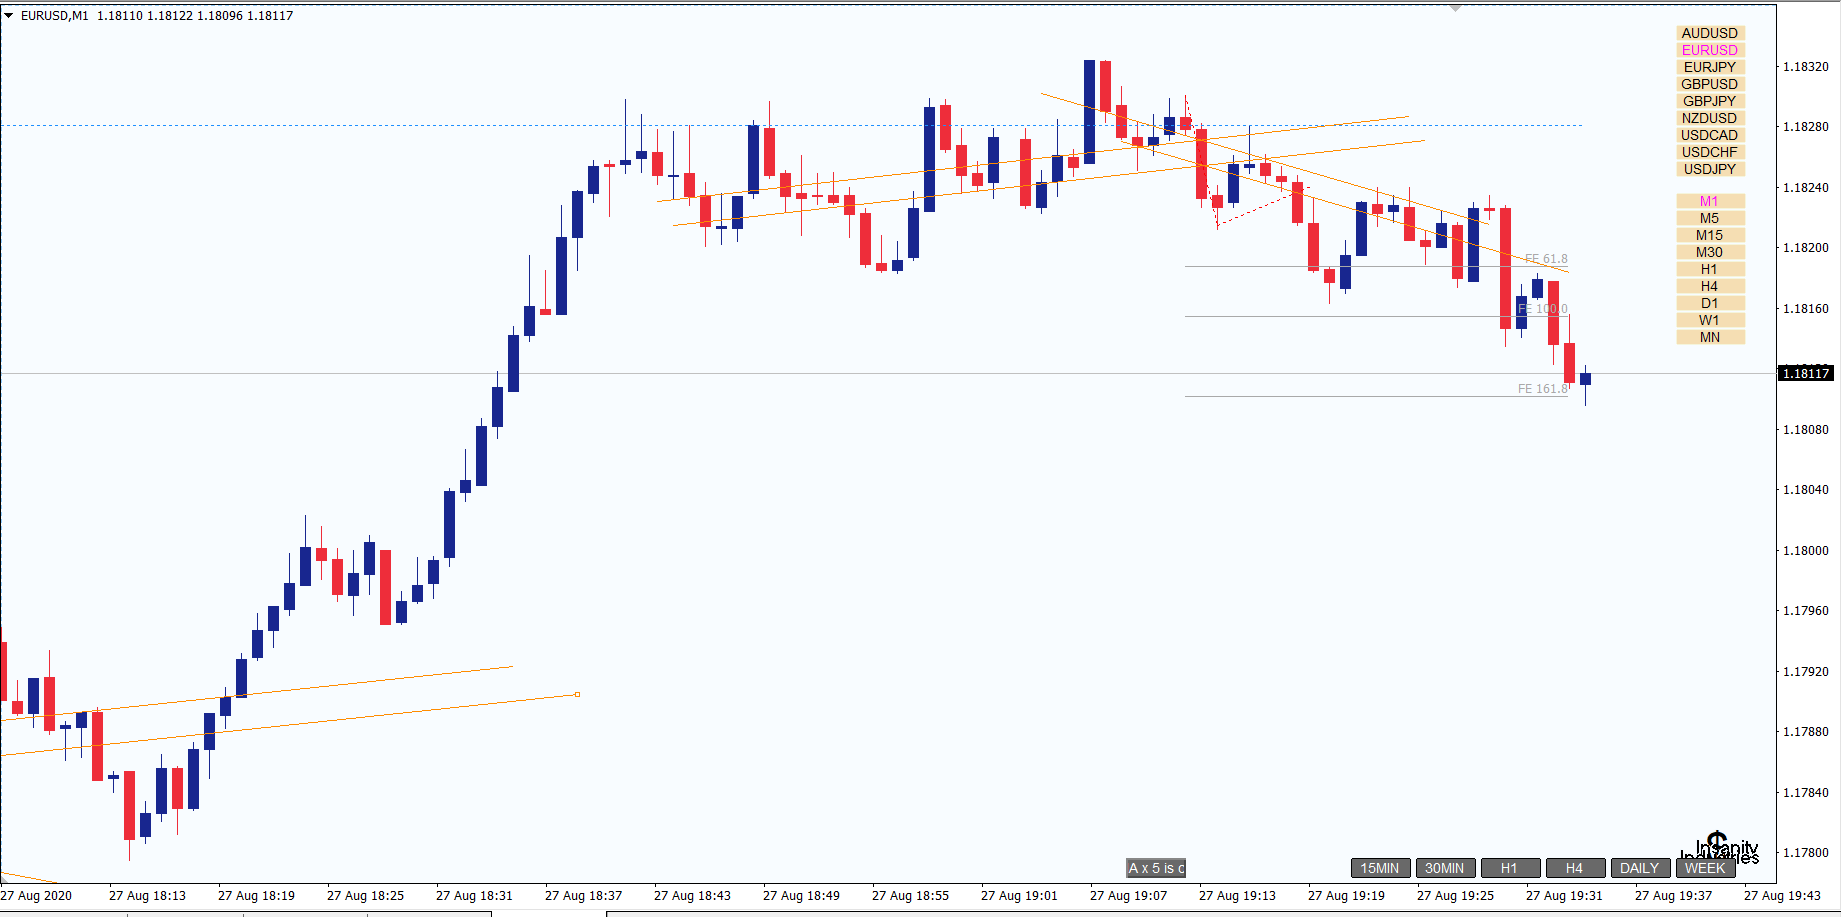Switch to the NZDUSD pair

tap(1710, 118)
